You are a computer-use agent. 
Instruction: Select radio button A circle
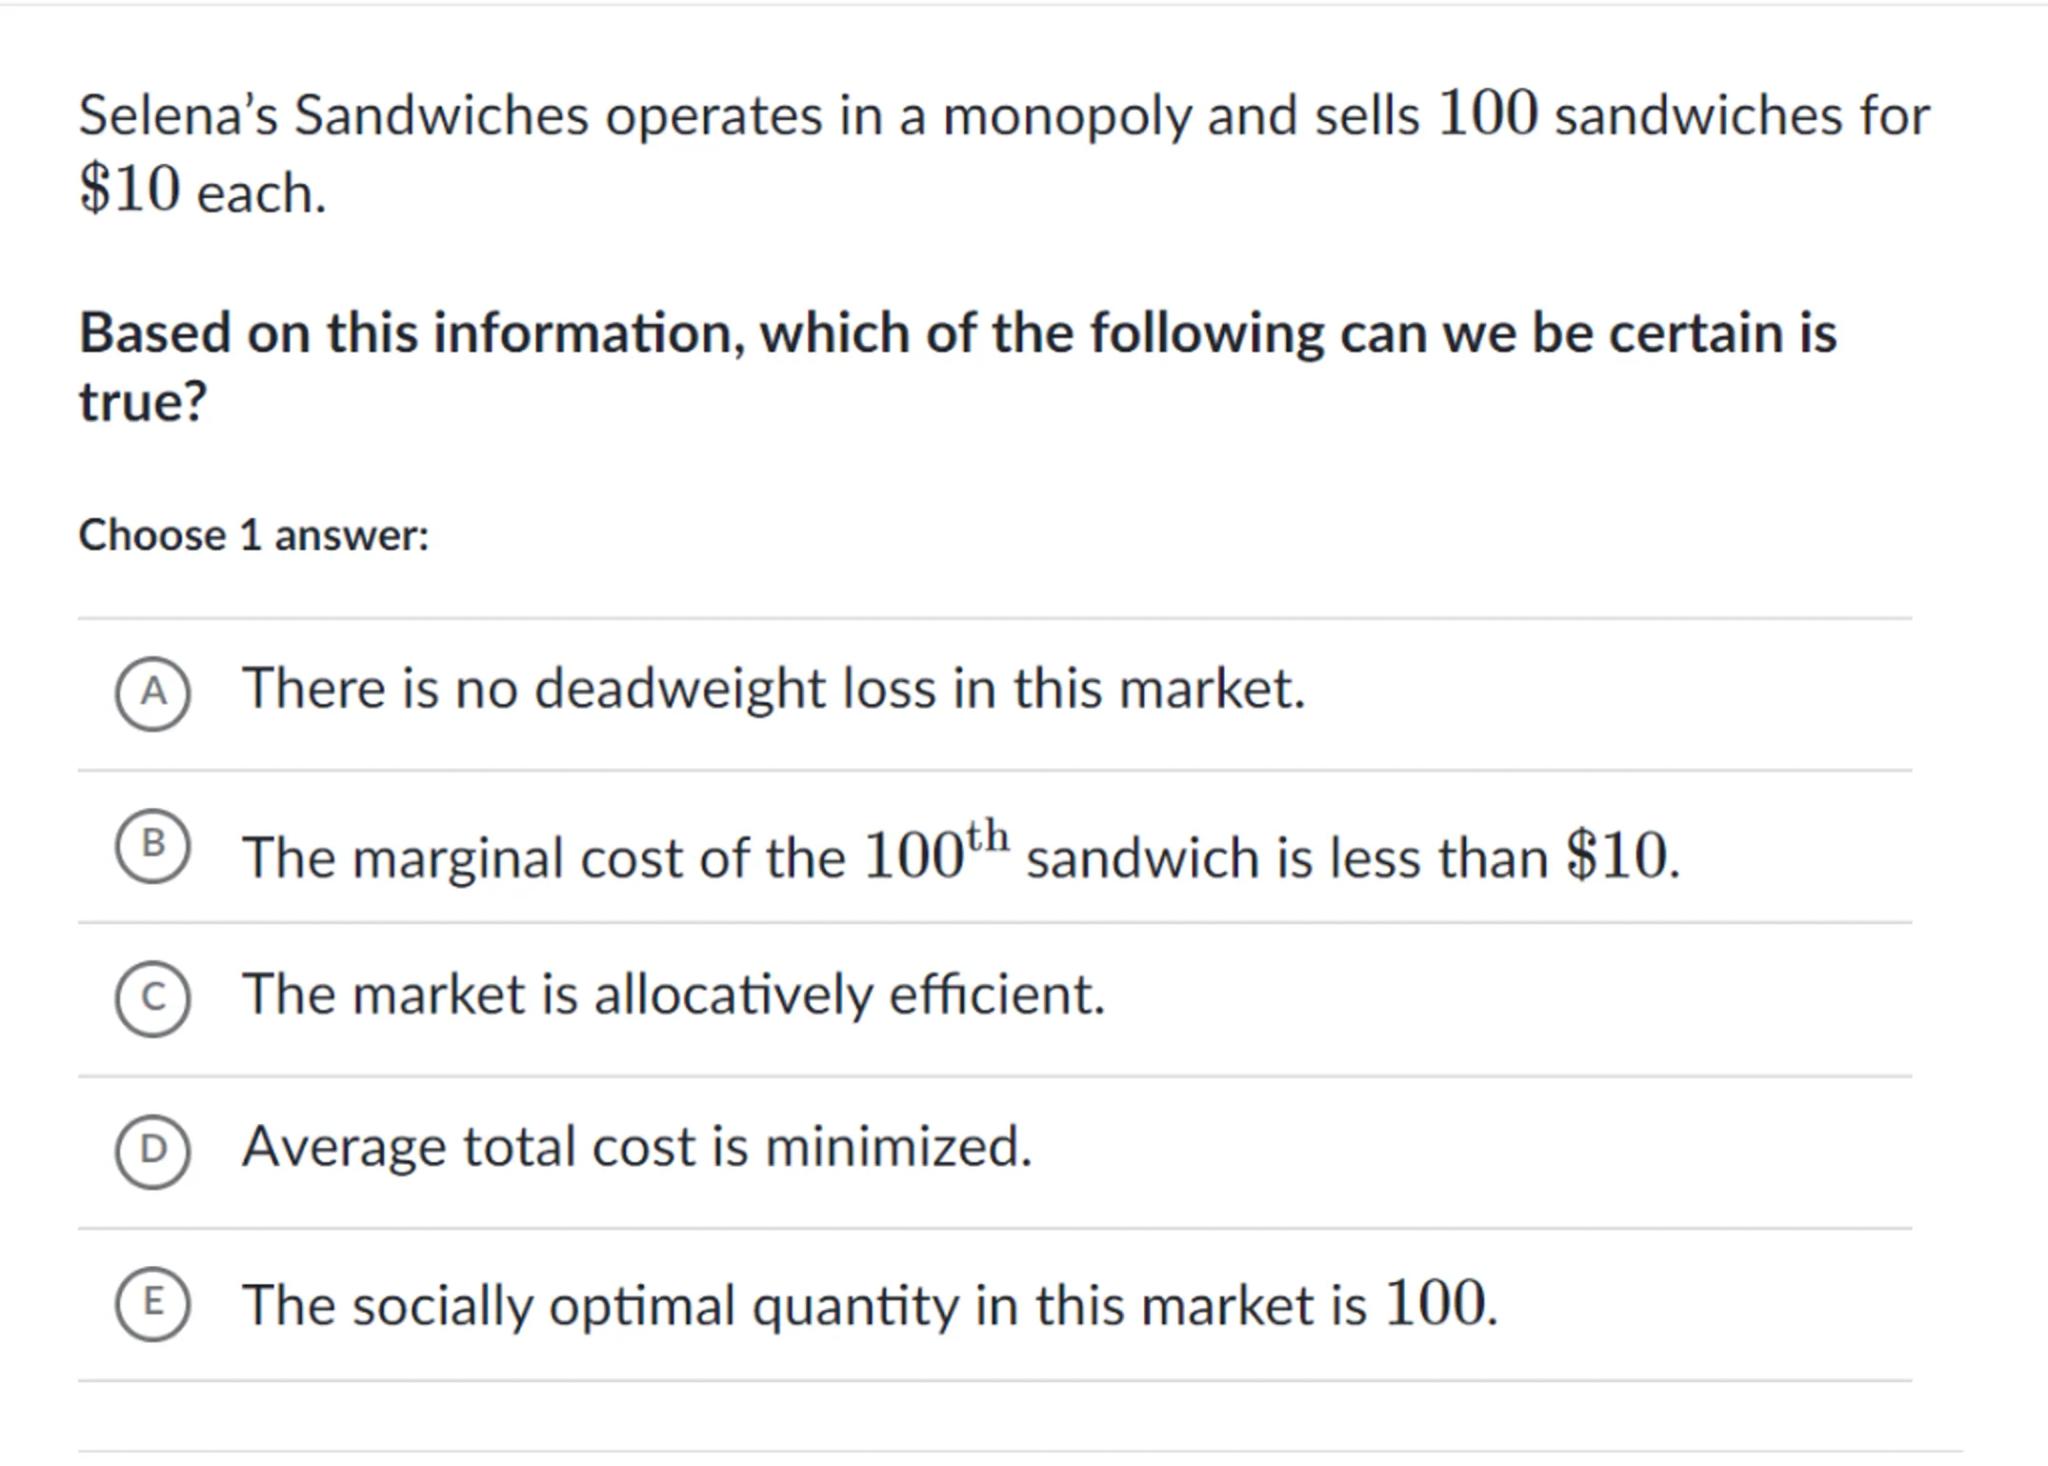(152, 694)
